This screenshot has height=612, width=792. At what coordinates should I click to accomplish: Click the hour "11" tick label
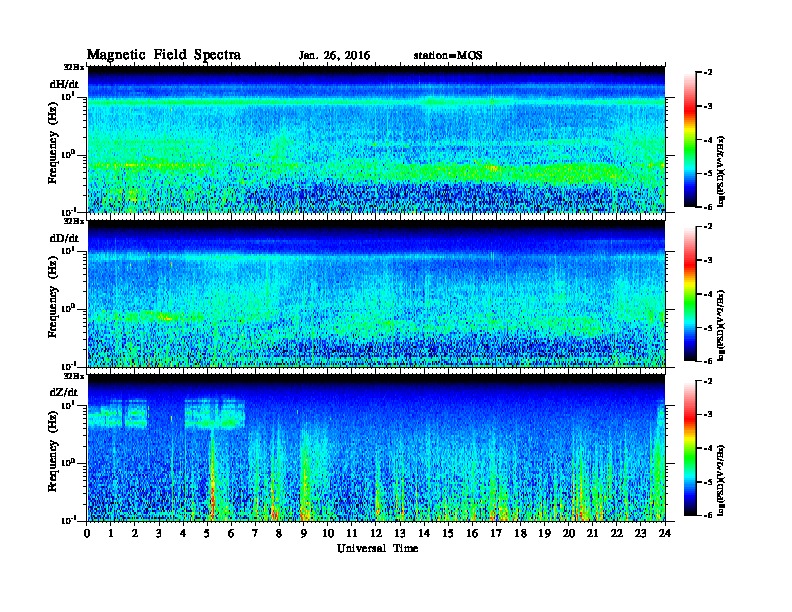point(352,533)
